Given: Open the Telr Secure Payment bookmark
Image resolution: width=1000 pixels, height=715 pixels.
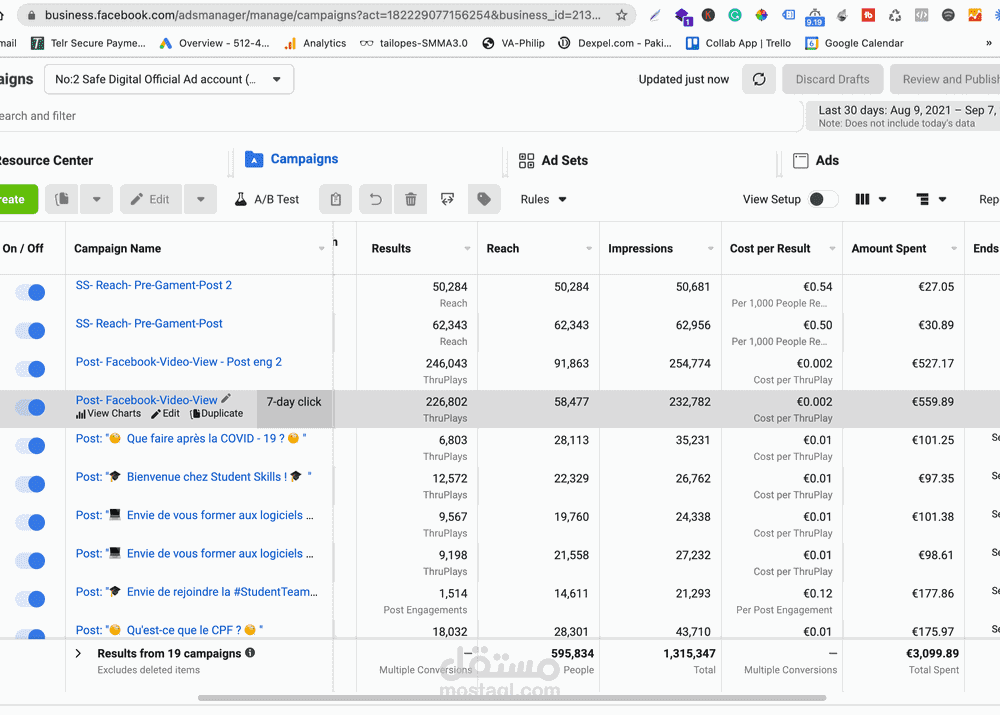Looking at the screenshot, I should click(89, 43).
